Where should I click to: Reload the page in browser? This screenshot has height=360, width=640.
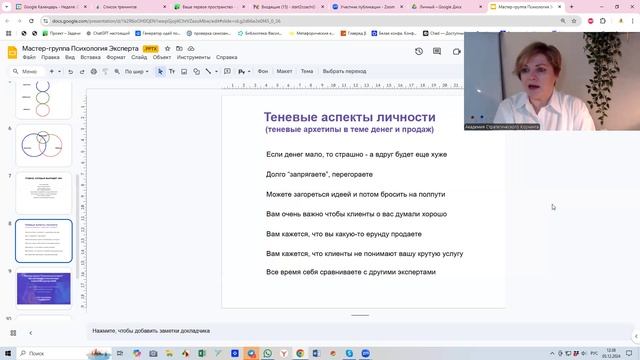31,21
